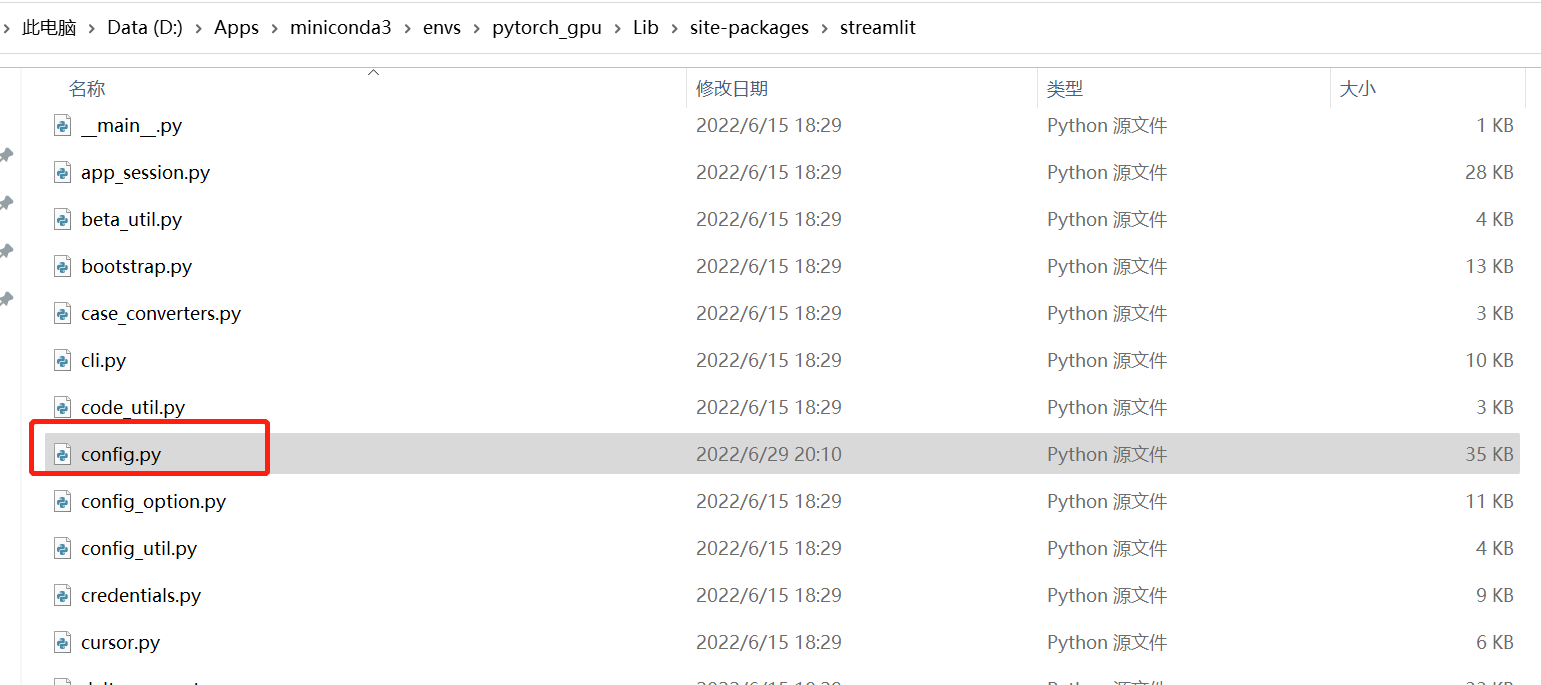Sort files by the 类型 column header
The image size is (1541, 685).
coord(1065,89)
